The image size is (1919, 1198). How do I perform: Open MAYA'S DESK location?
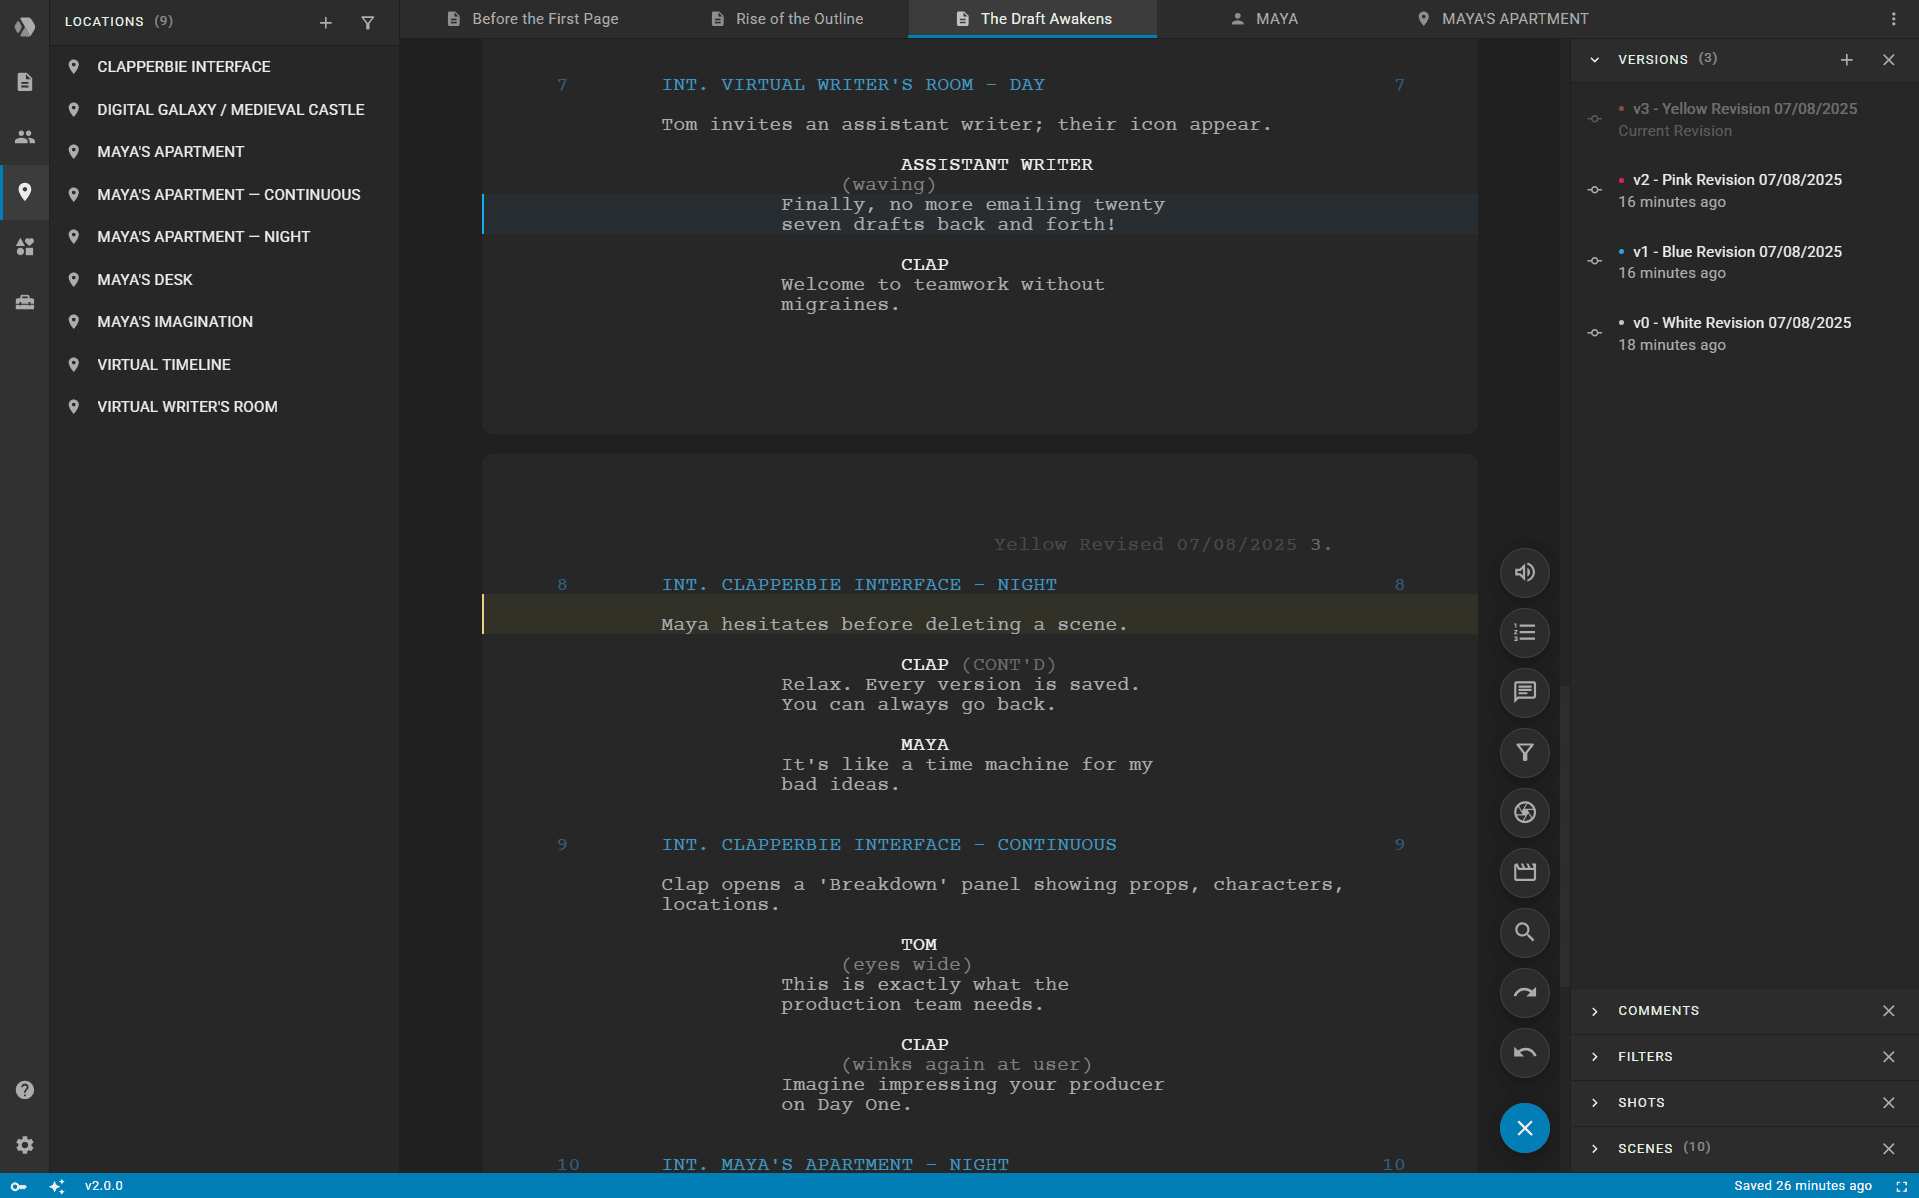[224, 280]
